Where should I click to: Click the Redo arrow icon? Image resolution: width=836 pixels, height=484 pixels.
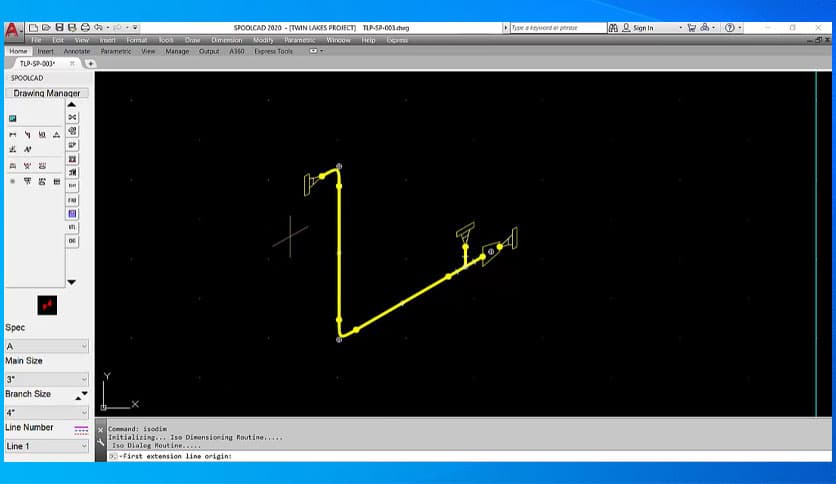(x=117, y=28)
